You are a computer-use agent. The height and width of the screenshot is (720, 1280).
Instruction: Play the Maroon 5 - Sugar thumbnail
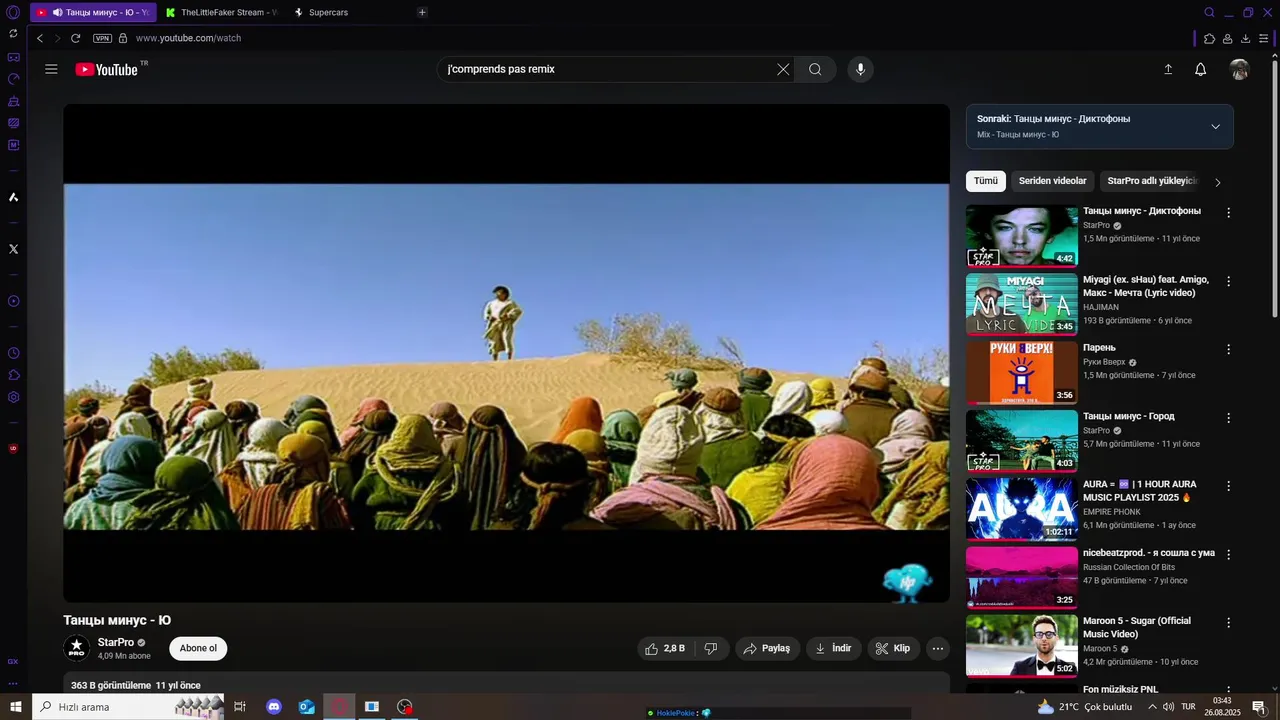1021,645
